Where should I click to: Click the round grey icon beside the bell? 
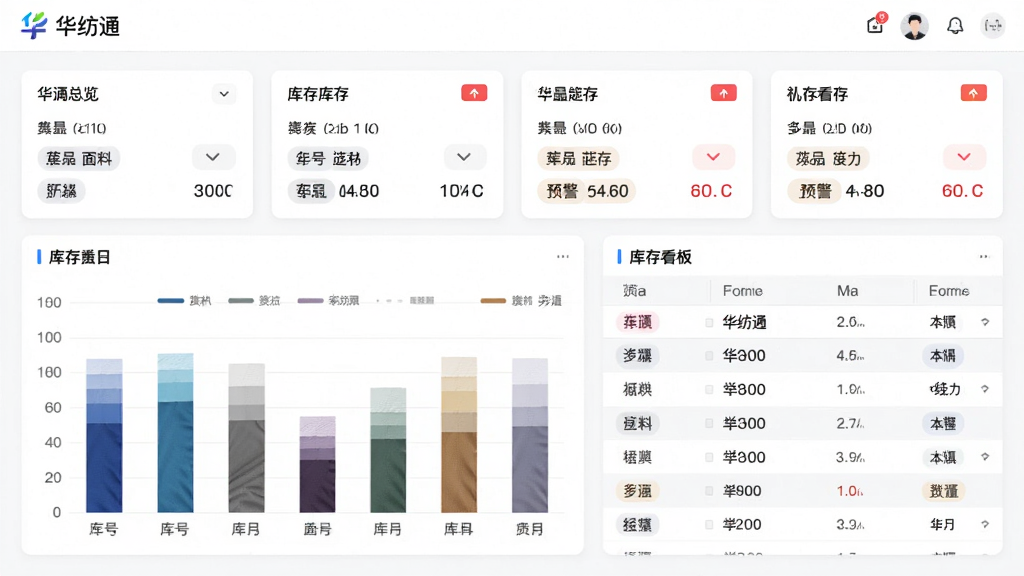click(993, 25)
